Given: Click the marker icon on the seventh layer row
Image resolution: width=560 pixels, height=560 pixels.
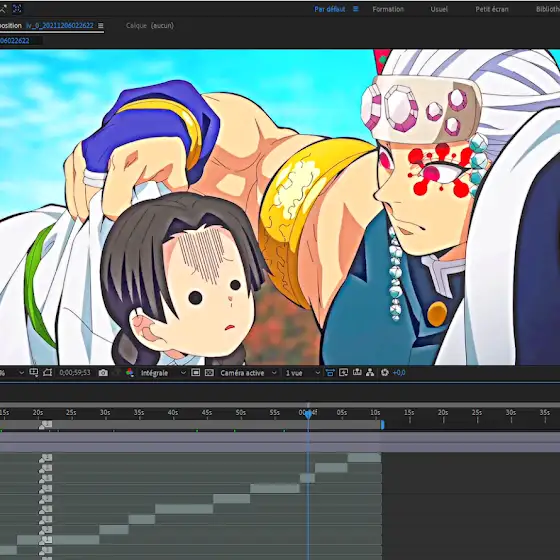Looking at the screenshot, I should tap(46, 520).
